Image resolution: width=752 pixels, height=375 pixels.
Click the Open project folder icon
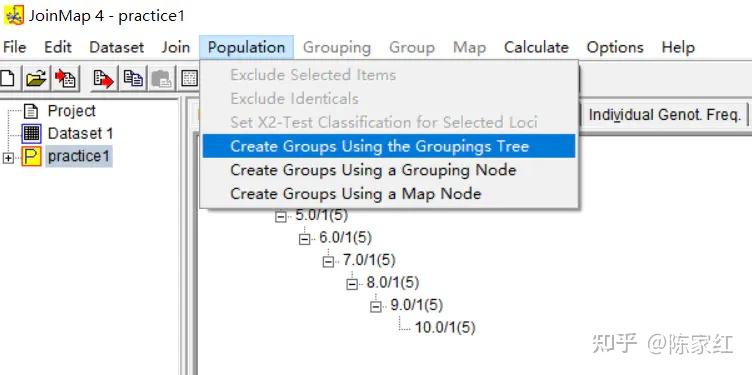click(x=36, y=78)
